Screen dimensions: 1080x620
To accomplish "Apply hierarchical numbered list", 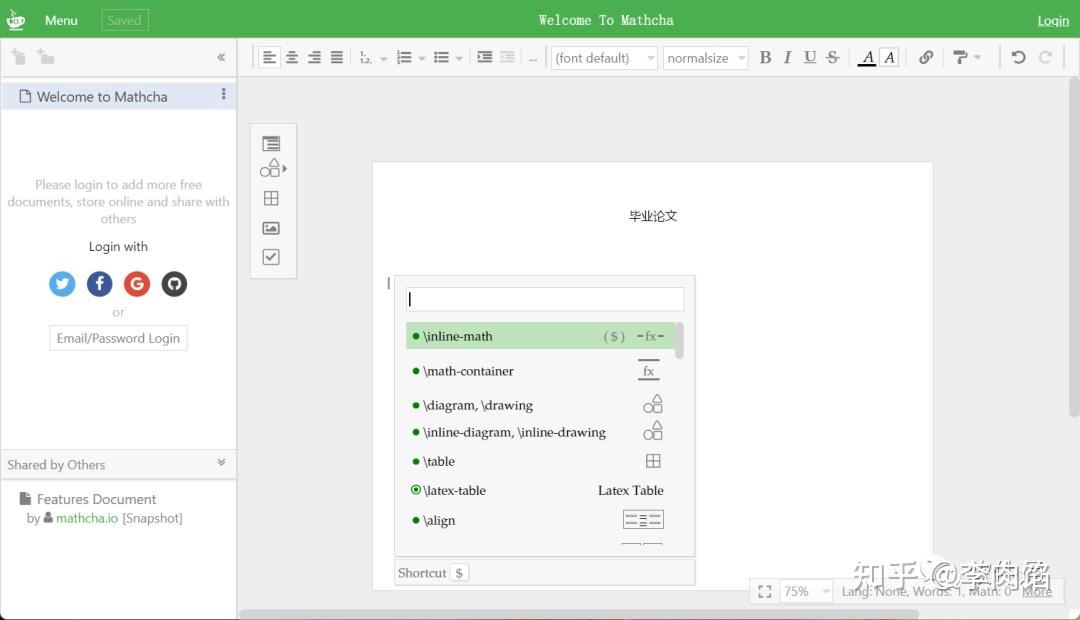I will [366, 58].
